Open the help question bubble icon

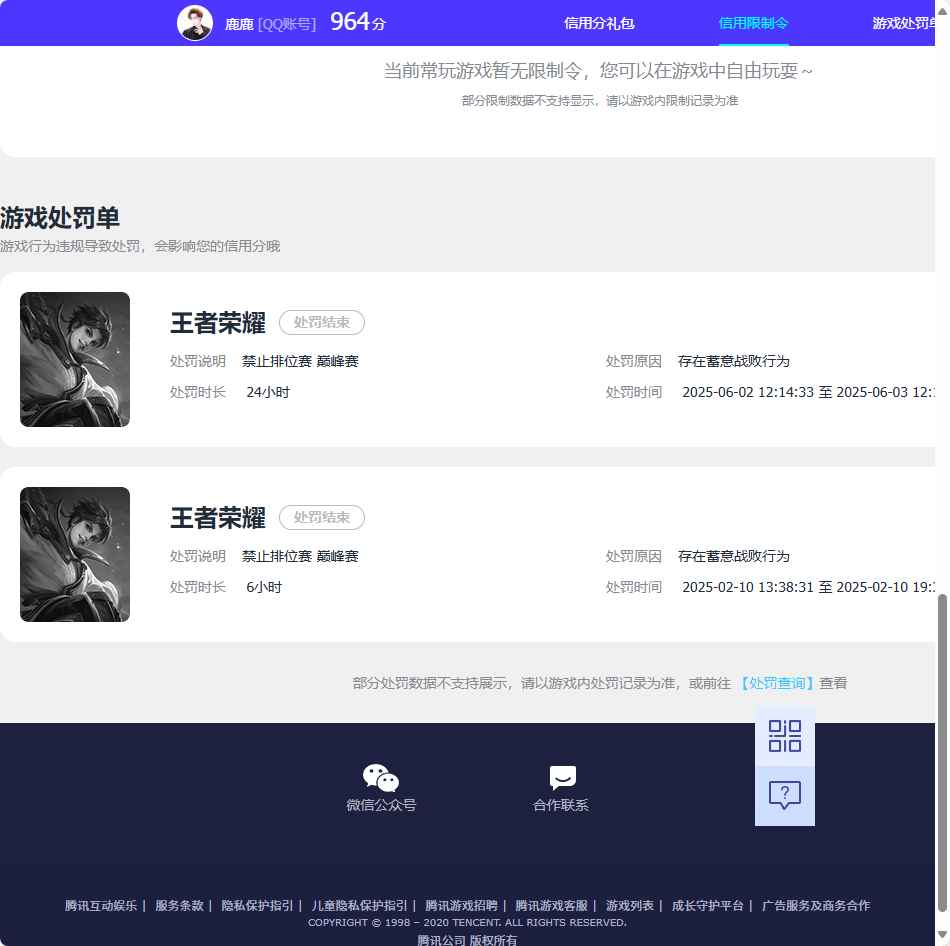pyautogui.click(x=785, y=796)
